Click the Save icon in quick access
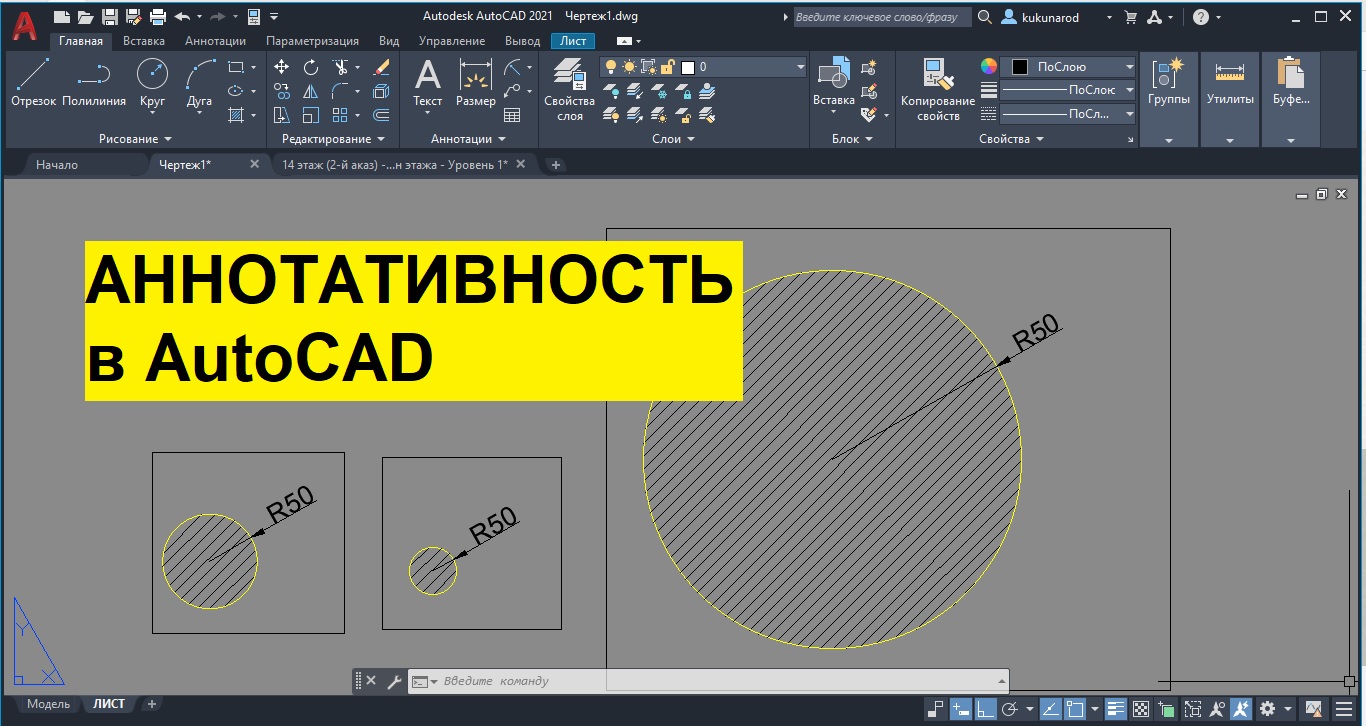Viewport: 1366px width, 726px height. pos(109,16)
